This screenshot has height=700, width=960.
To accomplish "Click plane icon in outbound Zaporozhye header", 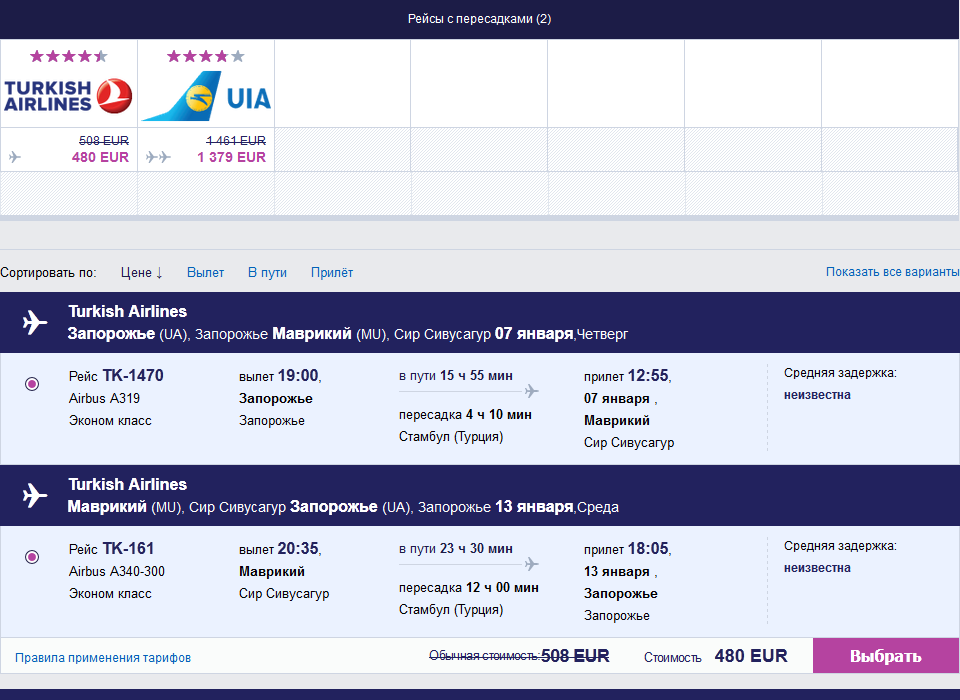I will coord(35,322).
